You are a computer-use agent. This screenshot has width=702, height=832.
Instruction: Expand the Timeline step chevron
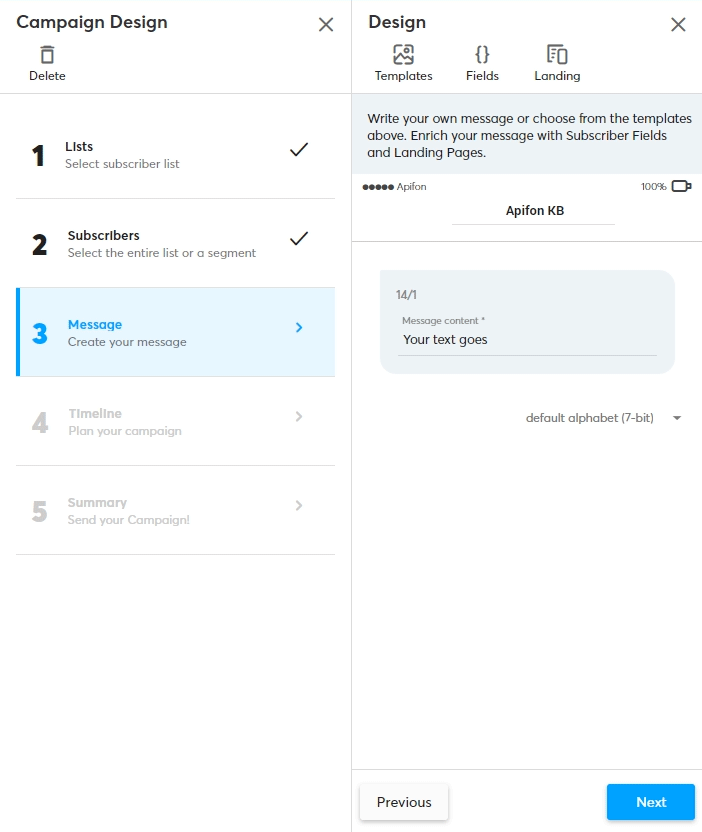click(x=299, y=416)
